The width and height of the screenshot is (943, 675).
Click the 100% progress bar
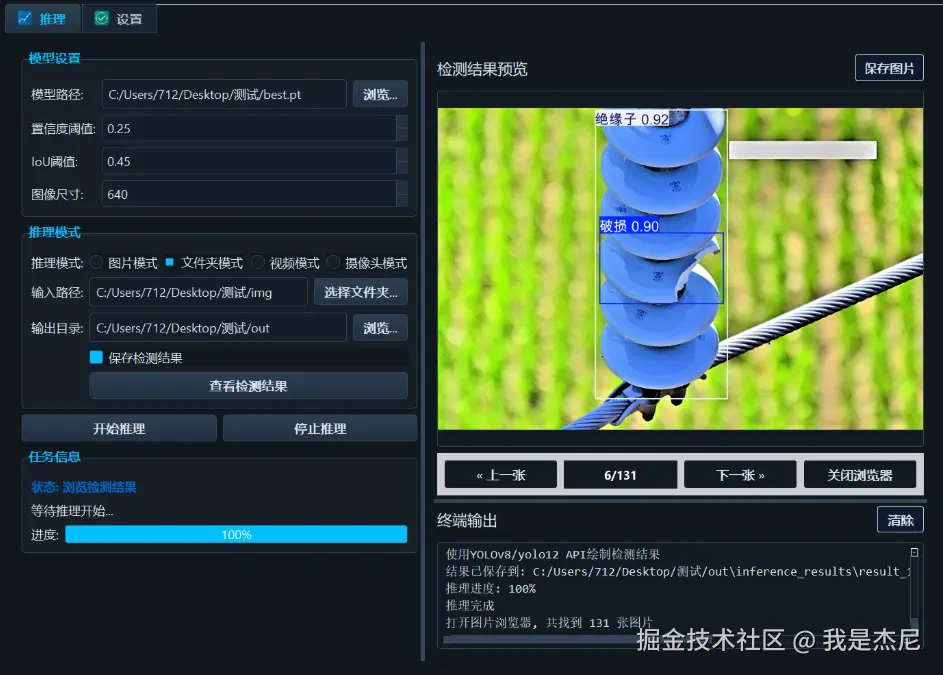click(236, 534)
